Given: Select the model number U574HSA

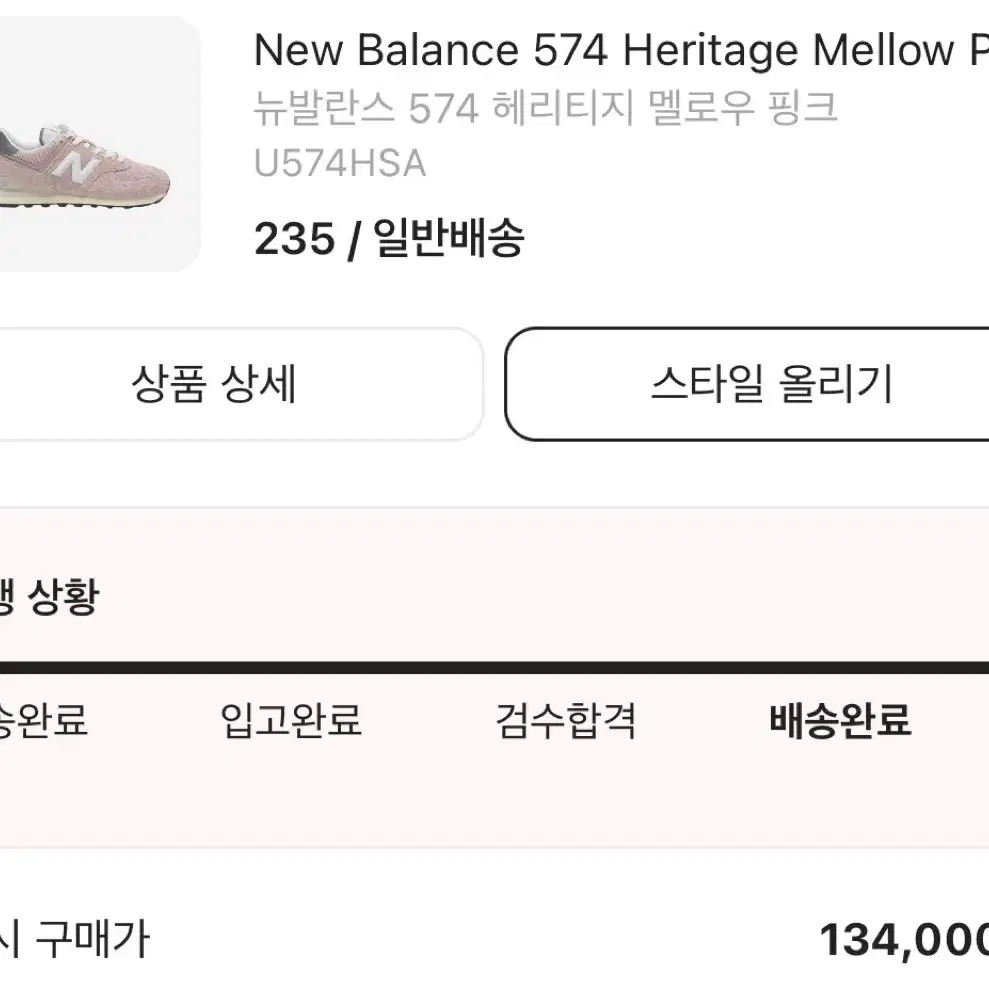Looking at the screenshot, I should [340, 163].
